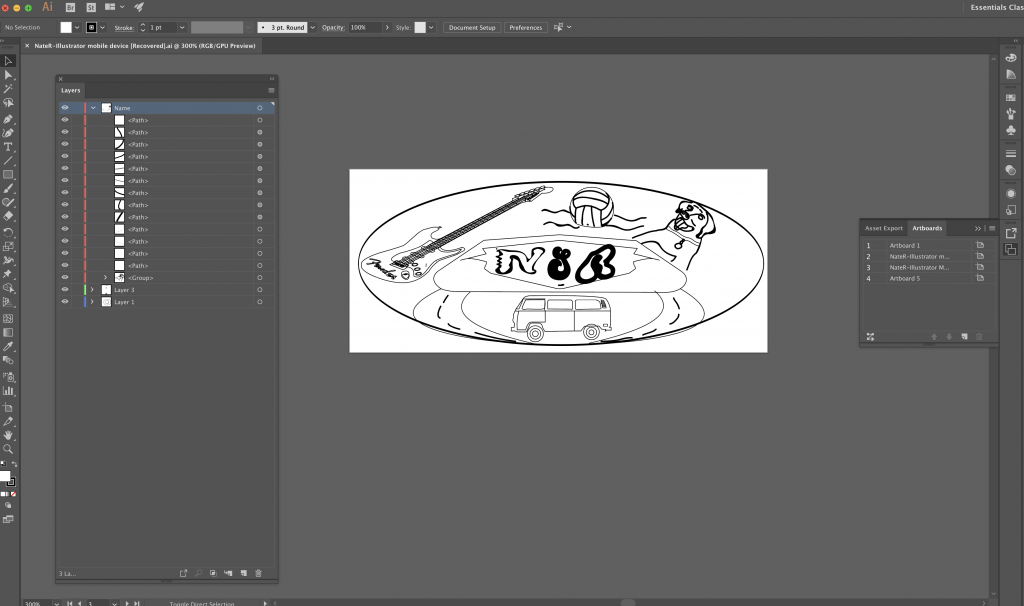Expand Layer 3 disclosure triangle

(x=92, y=289)
